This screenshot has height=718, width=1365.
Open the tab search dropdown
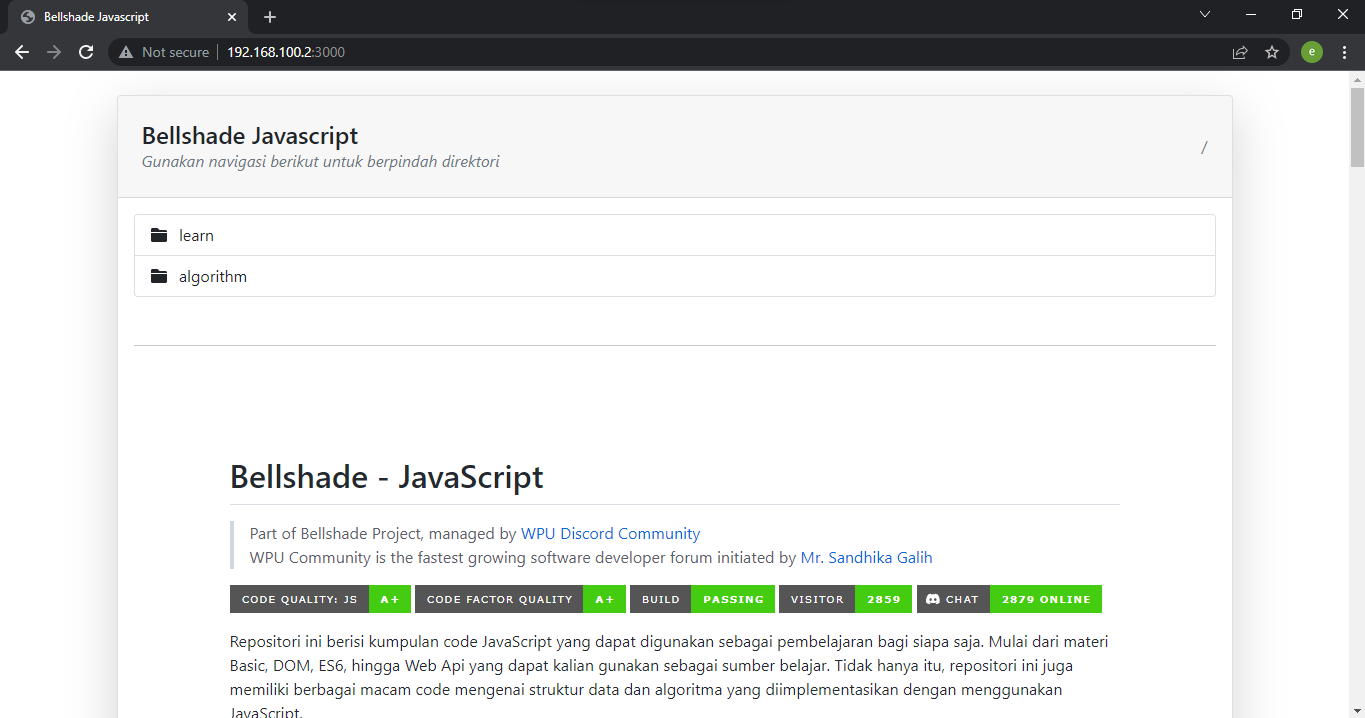1205,14
